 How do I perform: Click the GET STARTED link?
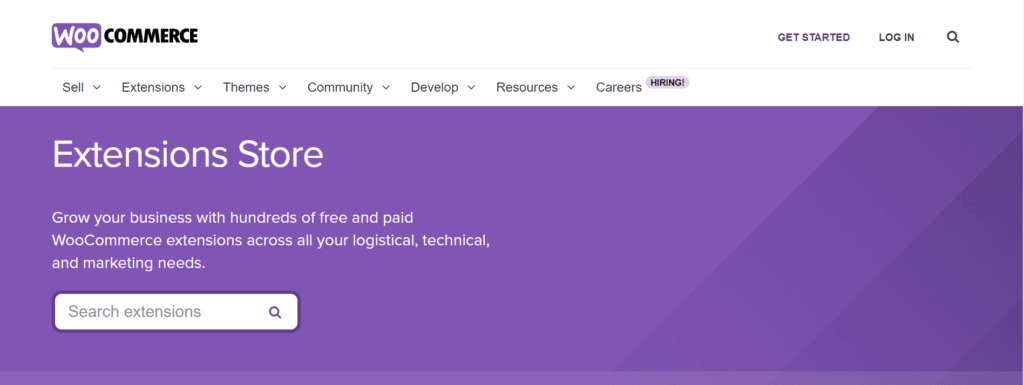point(814,38)
